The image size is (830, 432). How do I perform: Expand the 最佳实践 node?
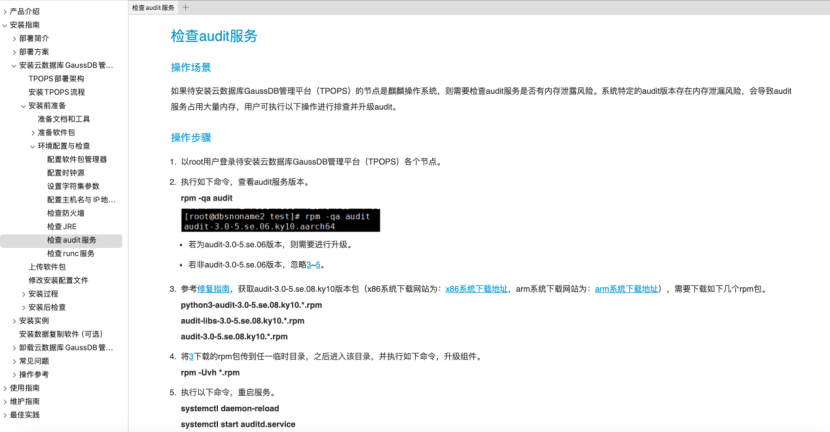[x=5, y=415]
